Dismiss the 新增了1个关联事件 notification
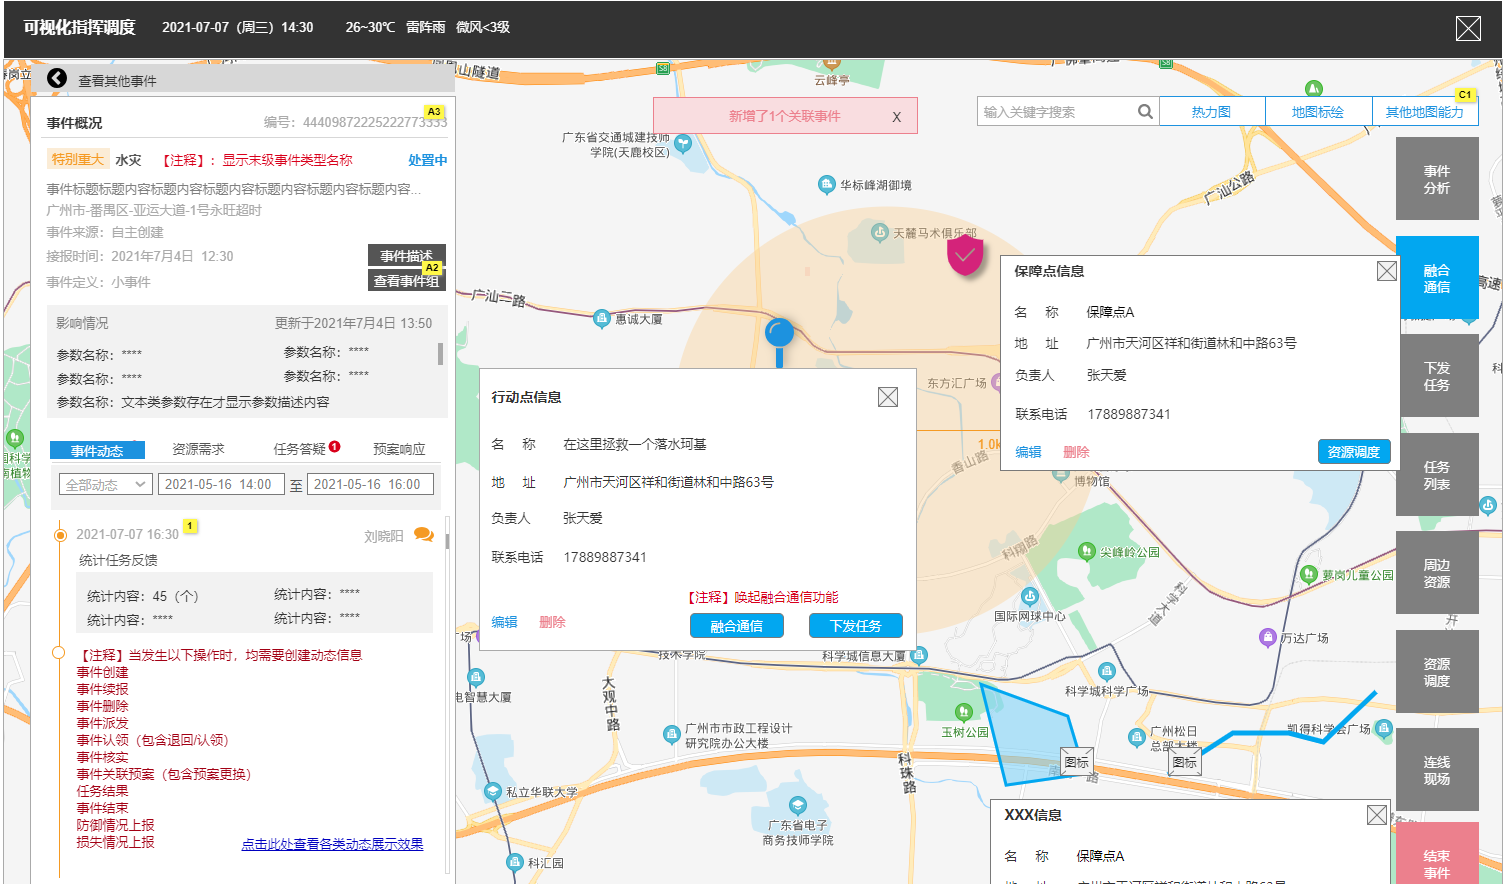1506x884 pixels. pos(897,117)
